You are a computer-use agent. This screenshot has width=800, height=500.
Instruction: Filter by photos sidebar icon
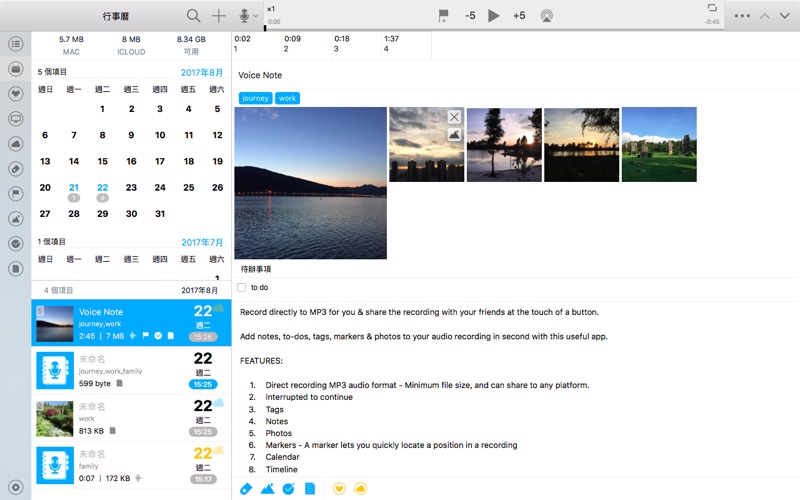pyautogui.click(x=16, y=219)
